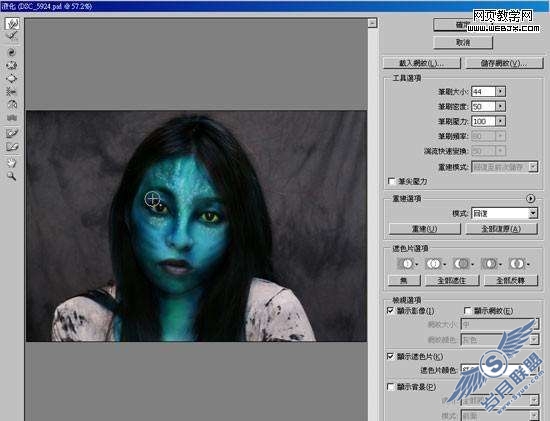Select the Hand tool
This screenshot has width=550, height=421.
click(12, 163)
